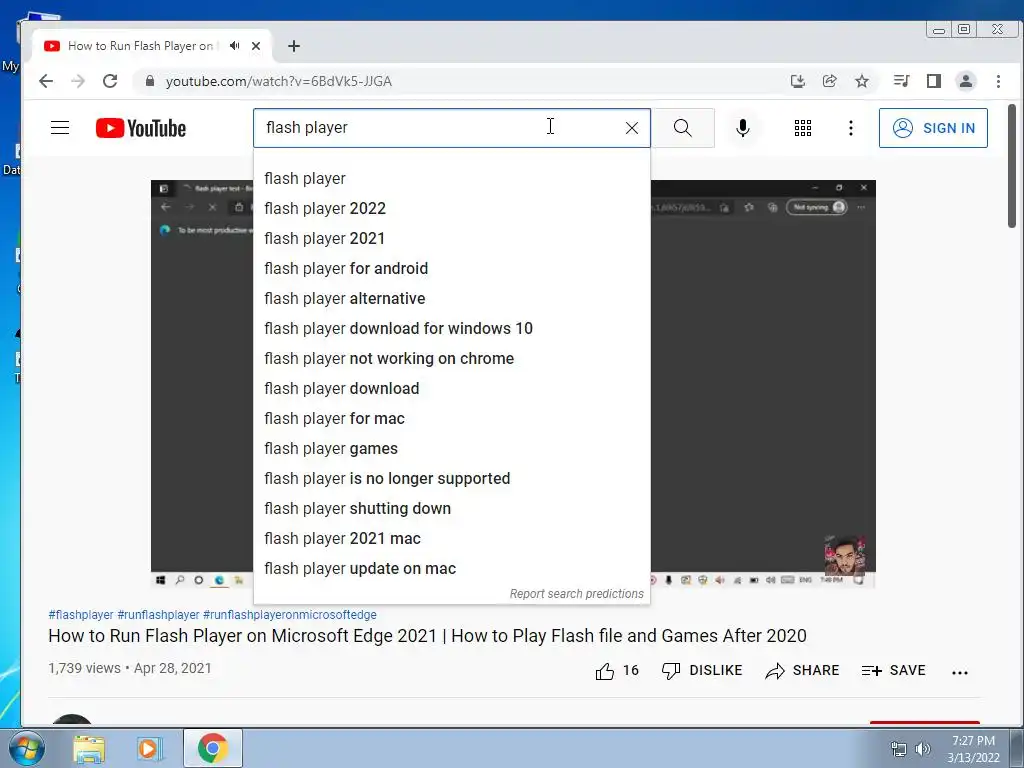This screenshot has width=1024, height=768.
Task: Open YouTube settings three-dot menu
Action: [850, 128]
